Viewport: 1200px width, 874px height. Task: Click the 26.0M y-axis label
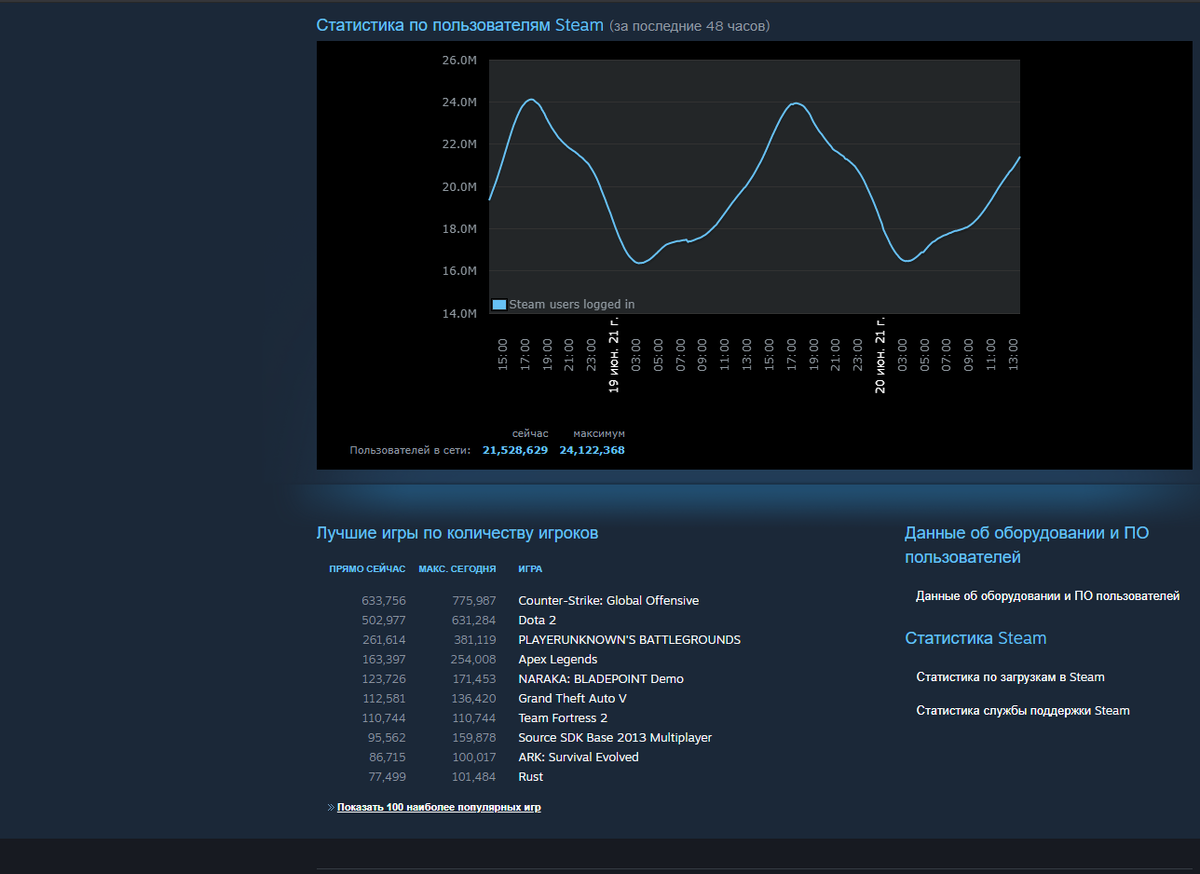[x=459, y=60]
